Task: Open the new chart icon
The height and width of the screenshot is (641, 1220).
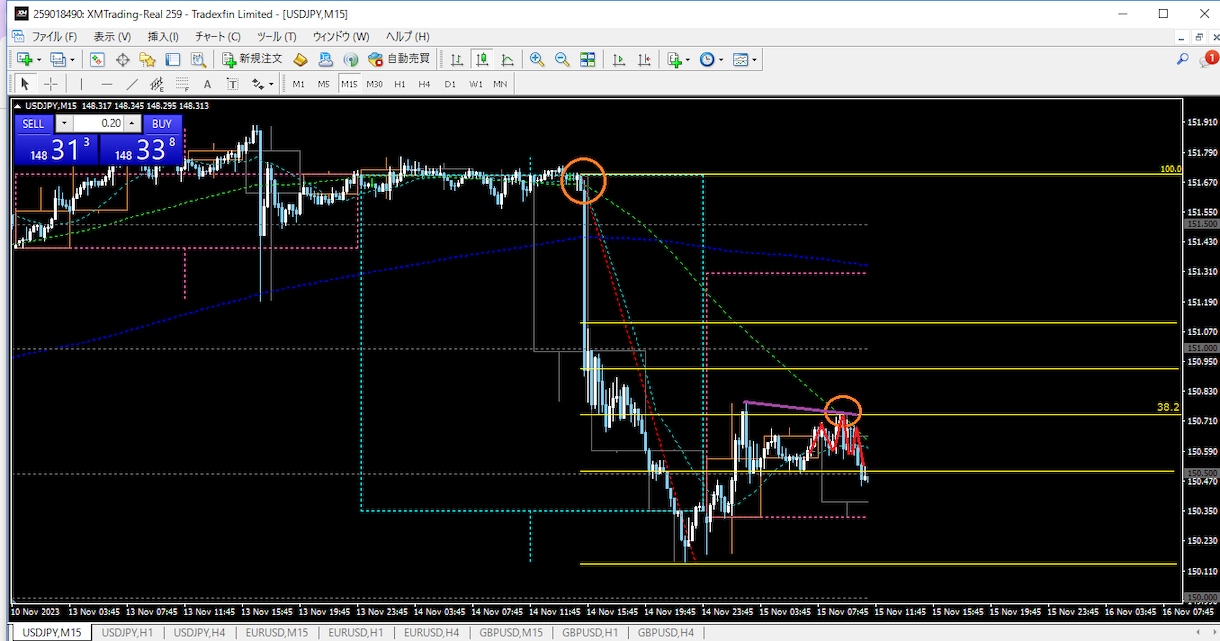Action: click(24, 60)
